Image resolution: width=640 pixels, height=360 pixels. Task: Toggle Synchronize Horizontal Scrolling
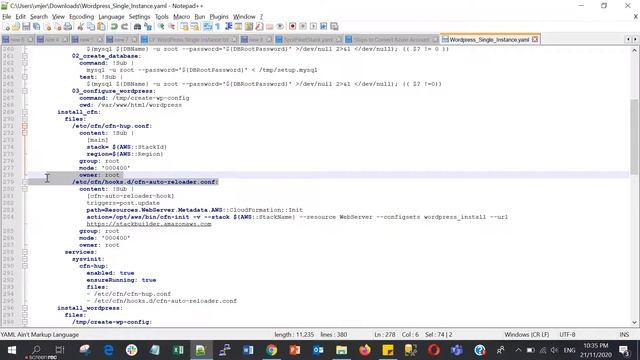pos(195,27)
